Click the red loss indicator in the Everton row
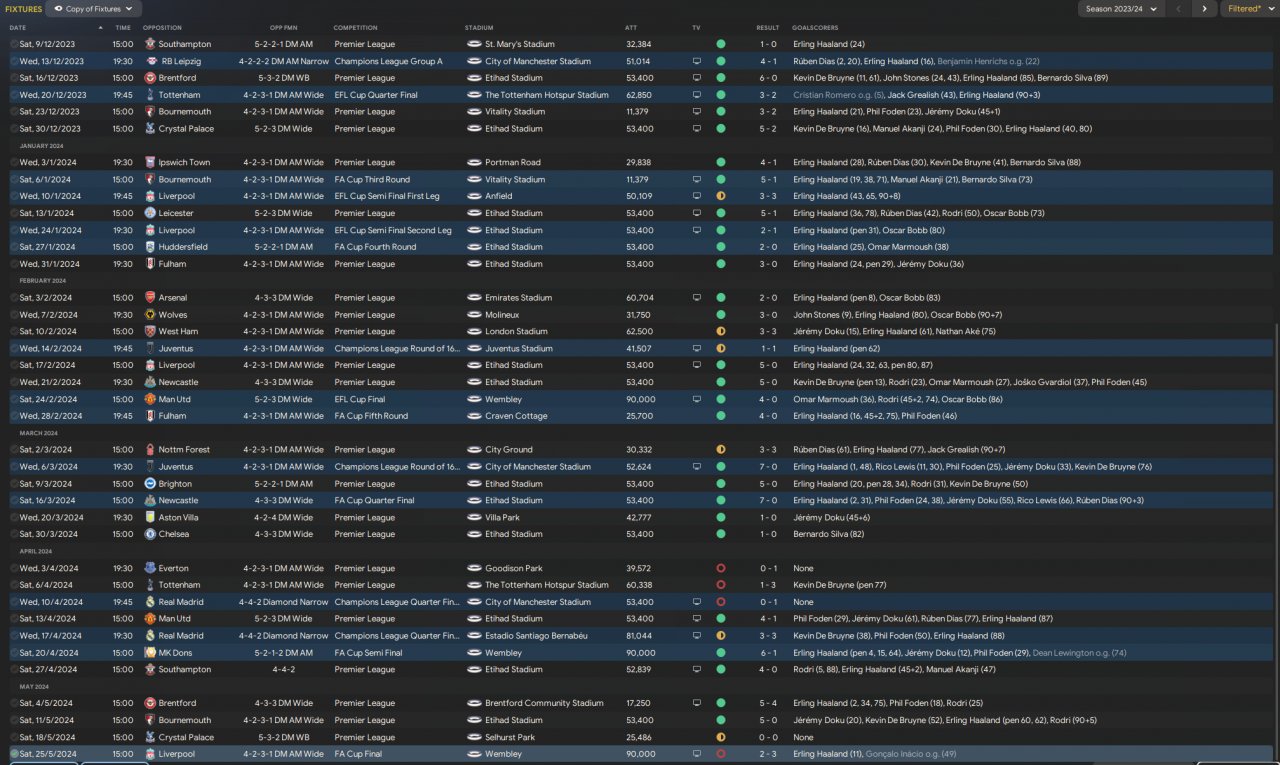1280x765 pixels. (x=721, y=568)
